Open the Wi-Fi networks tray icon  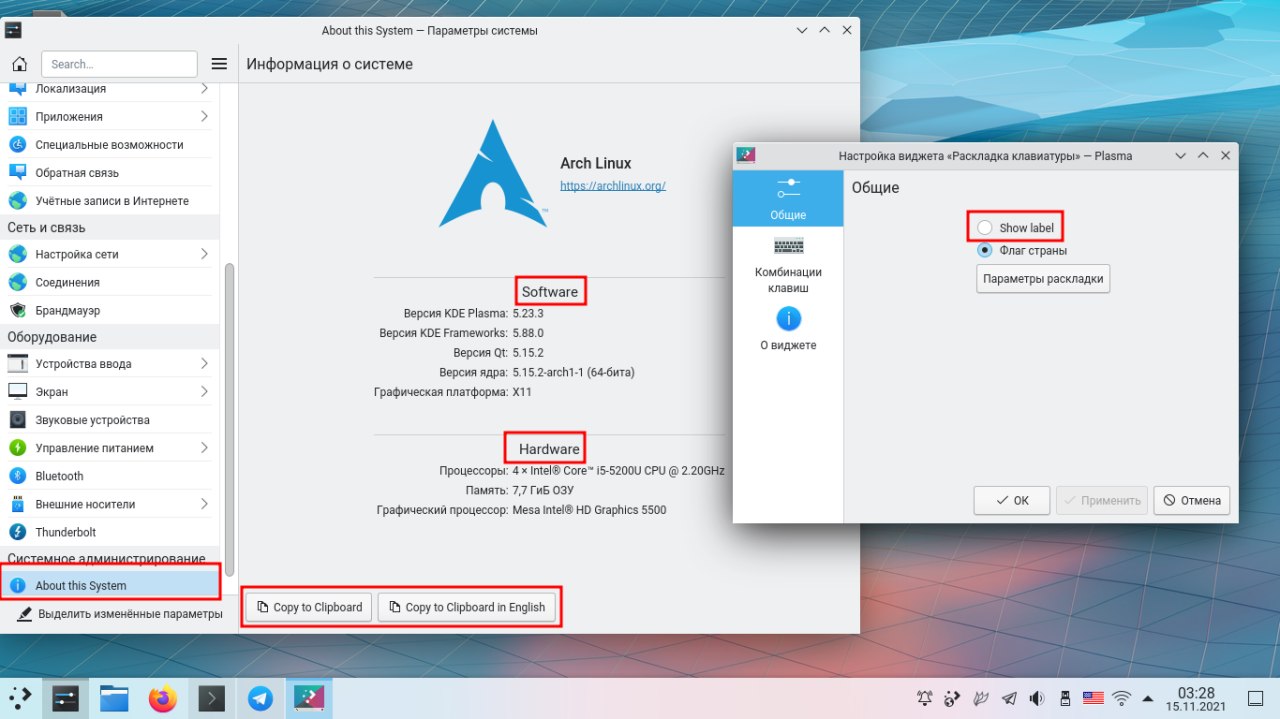click(x=1121, y=698)
